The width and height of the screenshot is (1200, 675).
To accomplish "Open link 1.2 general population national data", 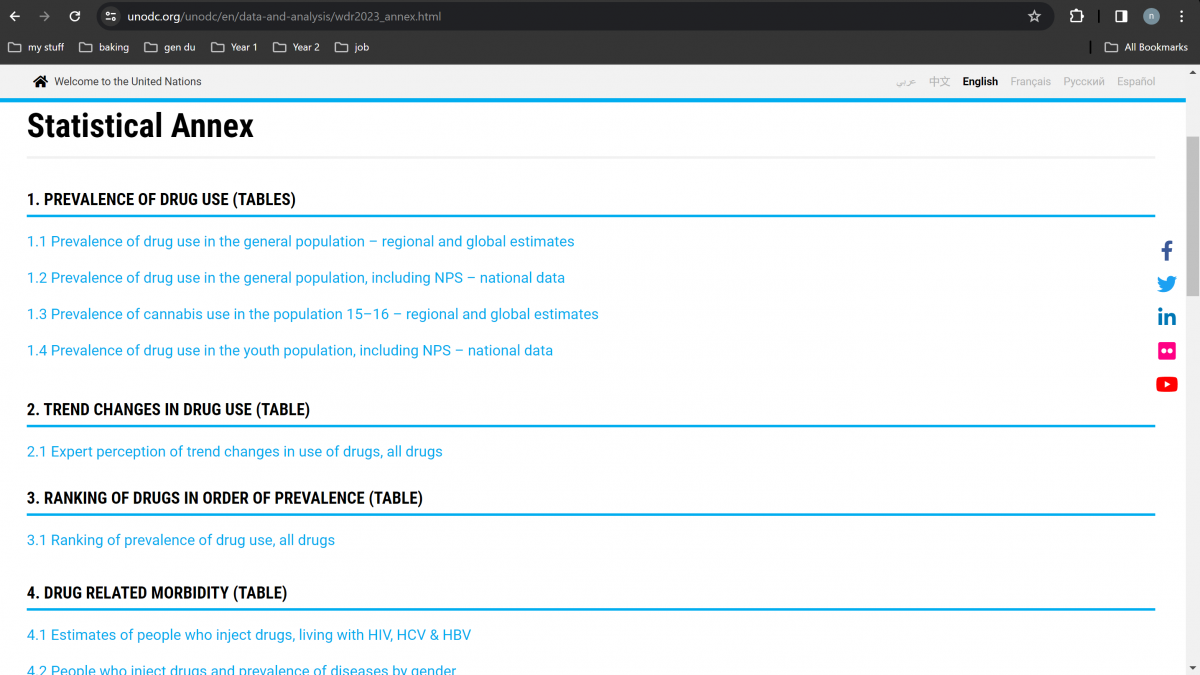I will [296, 278].
